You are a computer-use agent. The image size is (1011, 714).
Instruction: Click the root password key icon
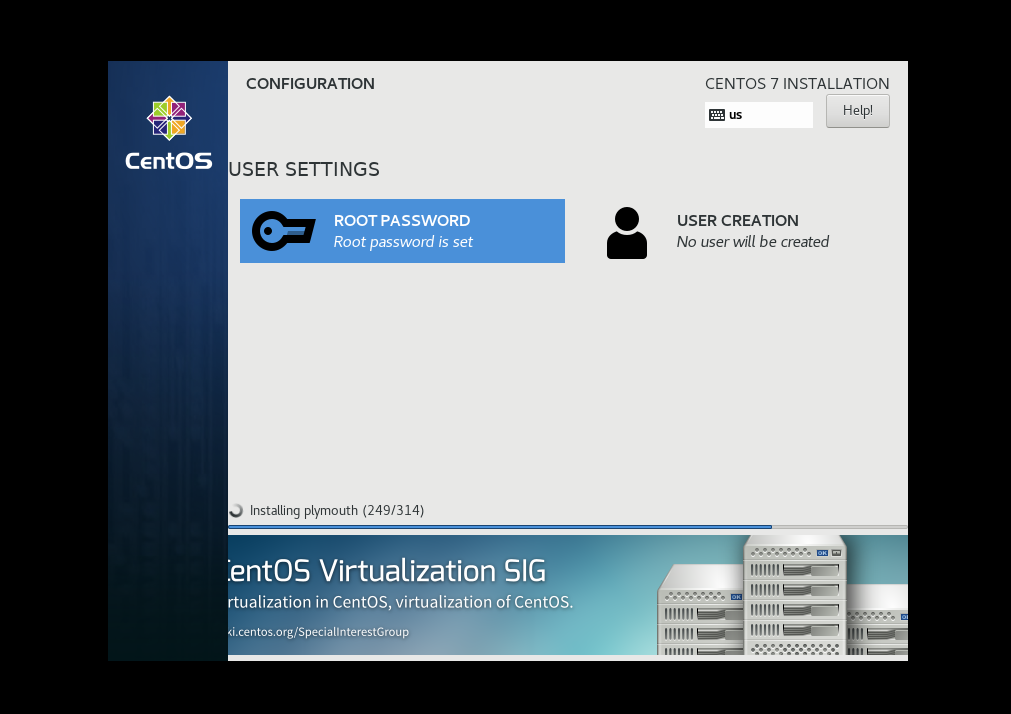[284, 231]
